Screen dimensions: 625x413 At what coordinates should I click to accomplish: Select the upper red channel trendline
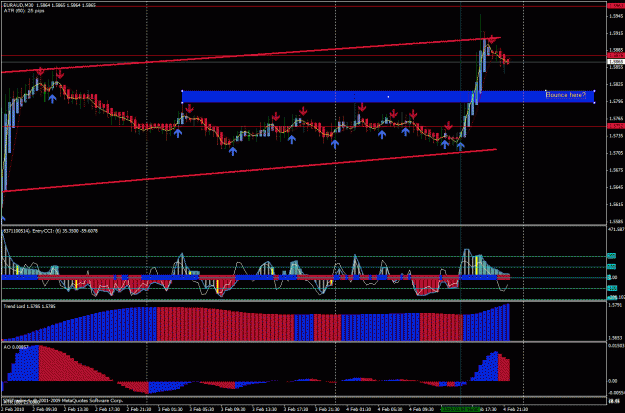tap(251, 55)
